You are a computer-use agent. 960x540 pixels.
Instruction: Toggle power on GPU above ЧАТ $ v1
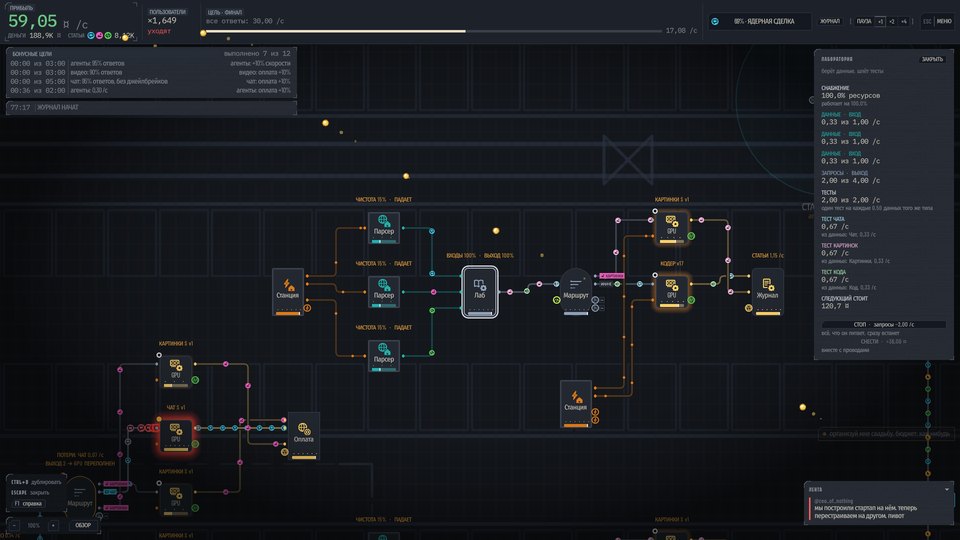tap(195, 380)
